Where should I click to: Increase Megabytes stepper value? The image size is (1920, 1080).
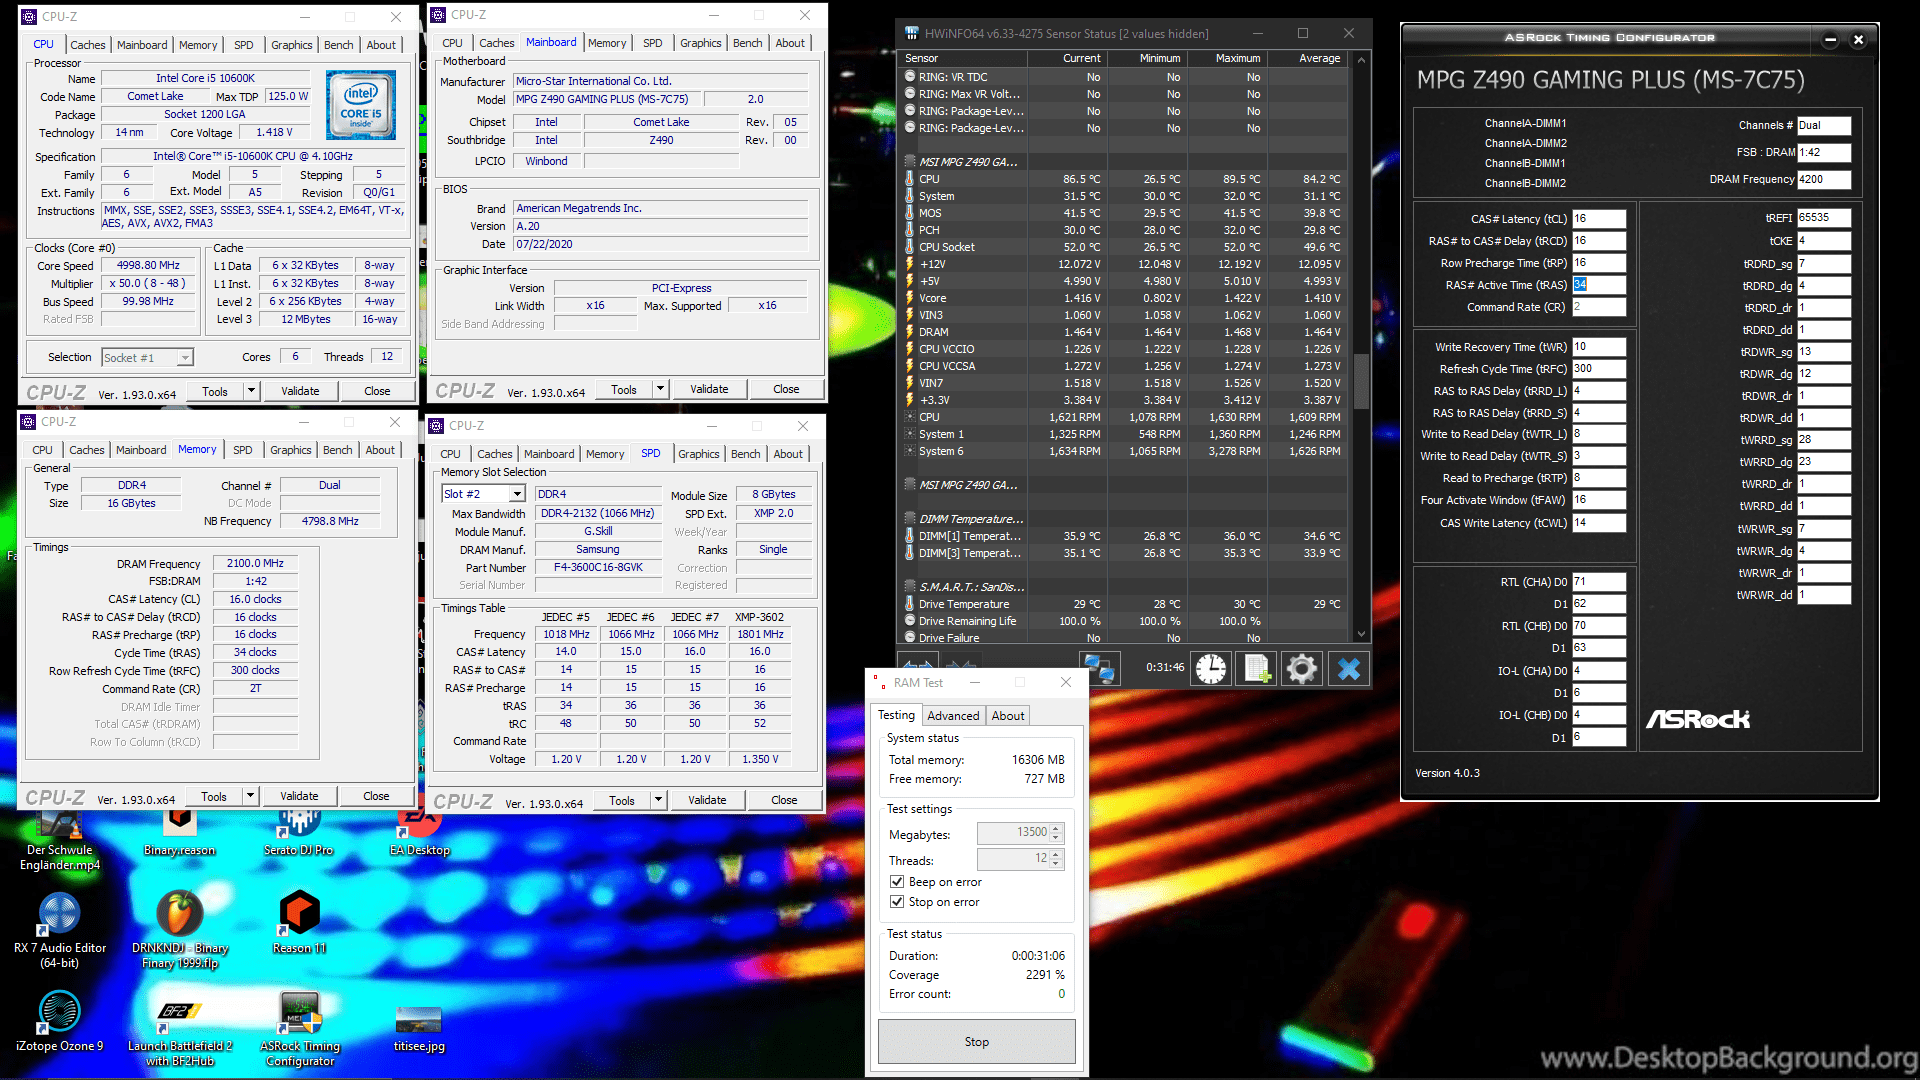[x=1057, y=828]
